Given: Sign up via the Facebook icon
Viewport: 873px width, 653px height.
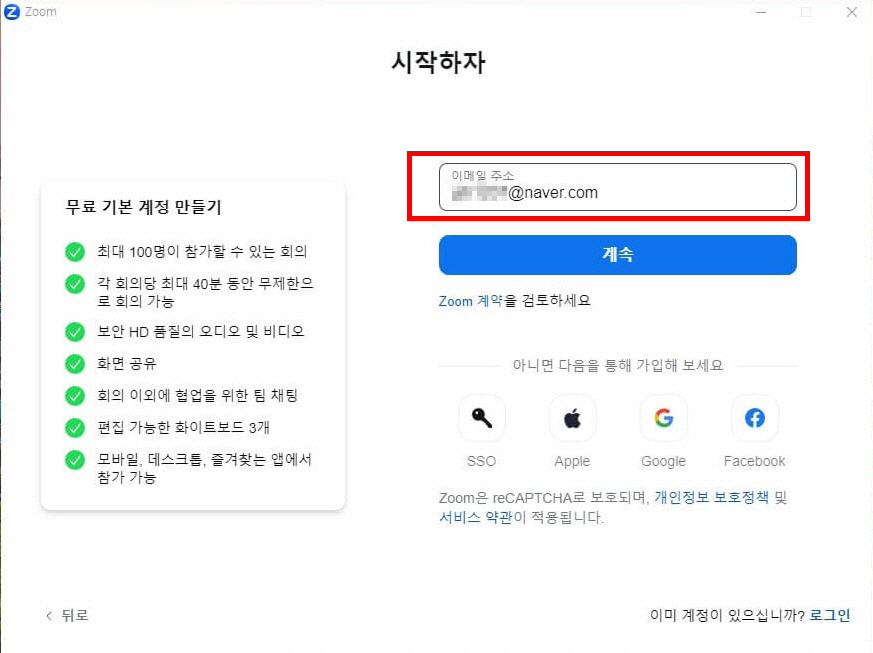Looking at the screenshot, I should point(754,418).
